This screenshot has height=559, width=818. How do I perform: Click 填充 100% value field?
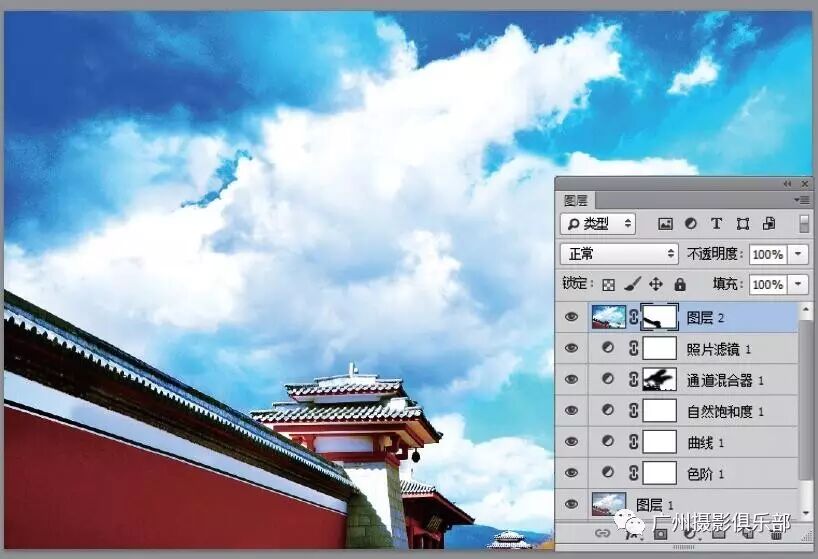[768, 285]
